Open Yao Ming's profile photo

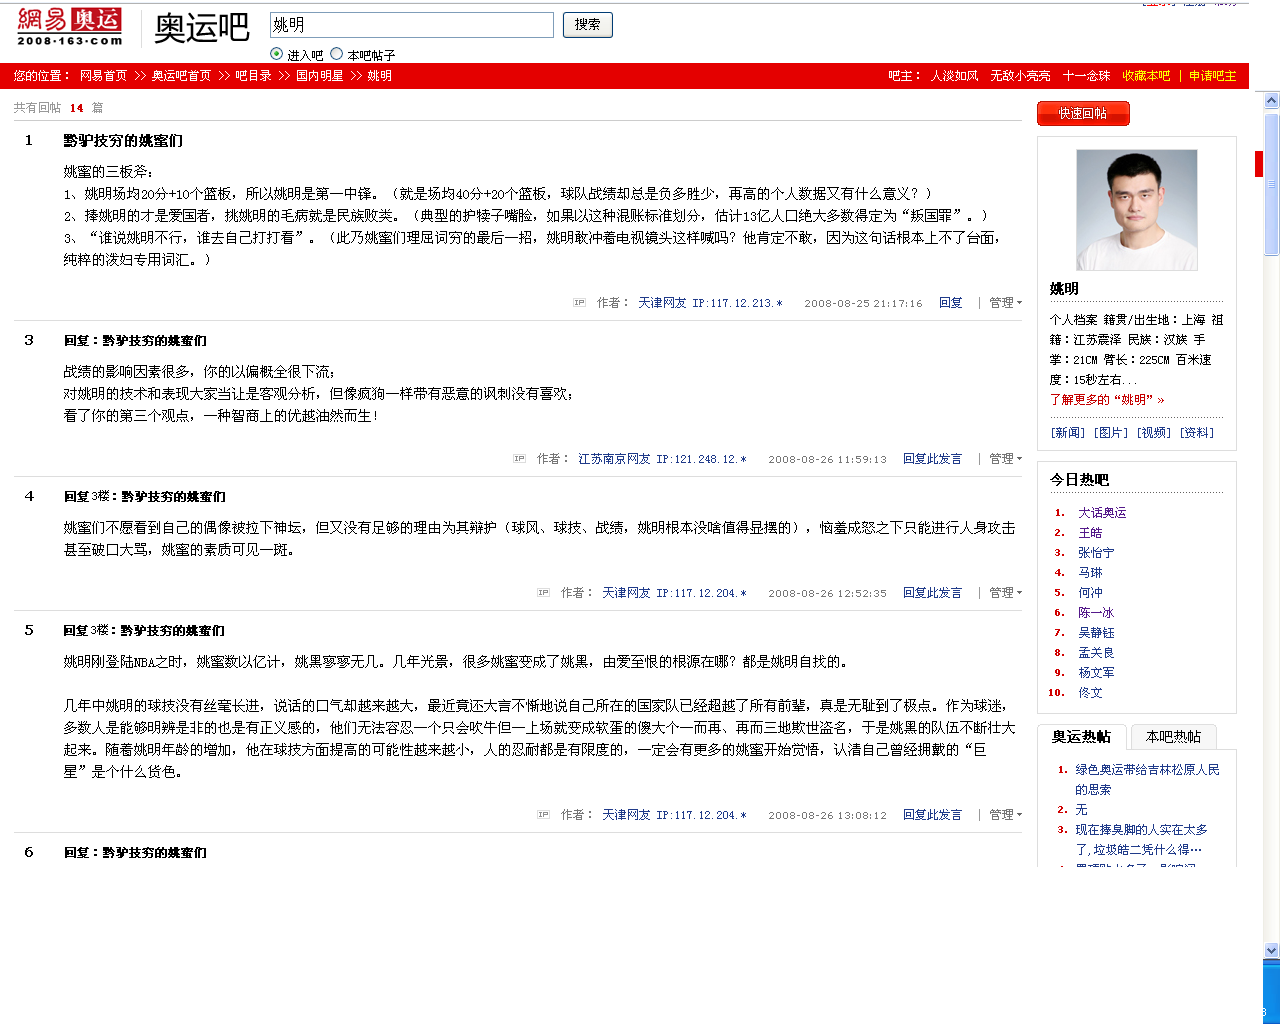[x=1136, y=210]
